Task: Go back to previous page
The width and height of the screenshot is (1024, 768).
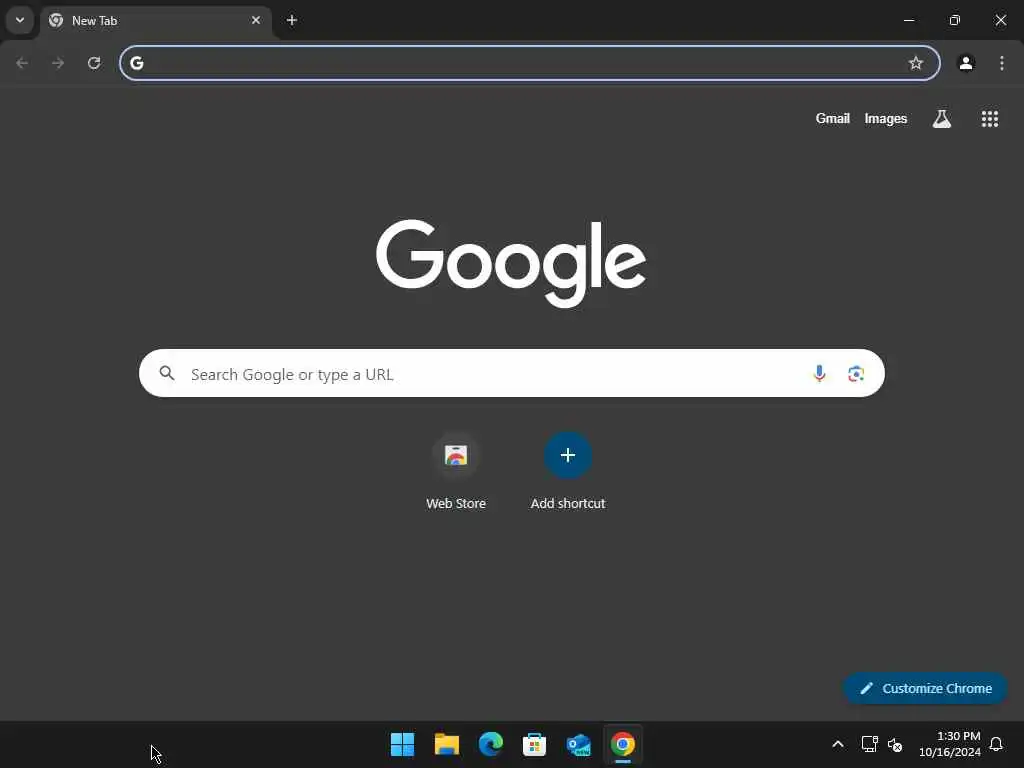Action: (x=22, y=63)
